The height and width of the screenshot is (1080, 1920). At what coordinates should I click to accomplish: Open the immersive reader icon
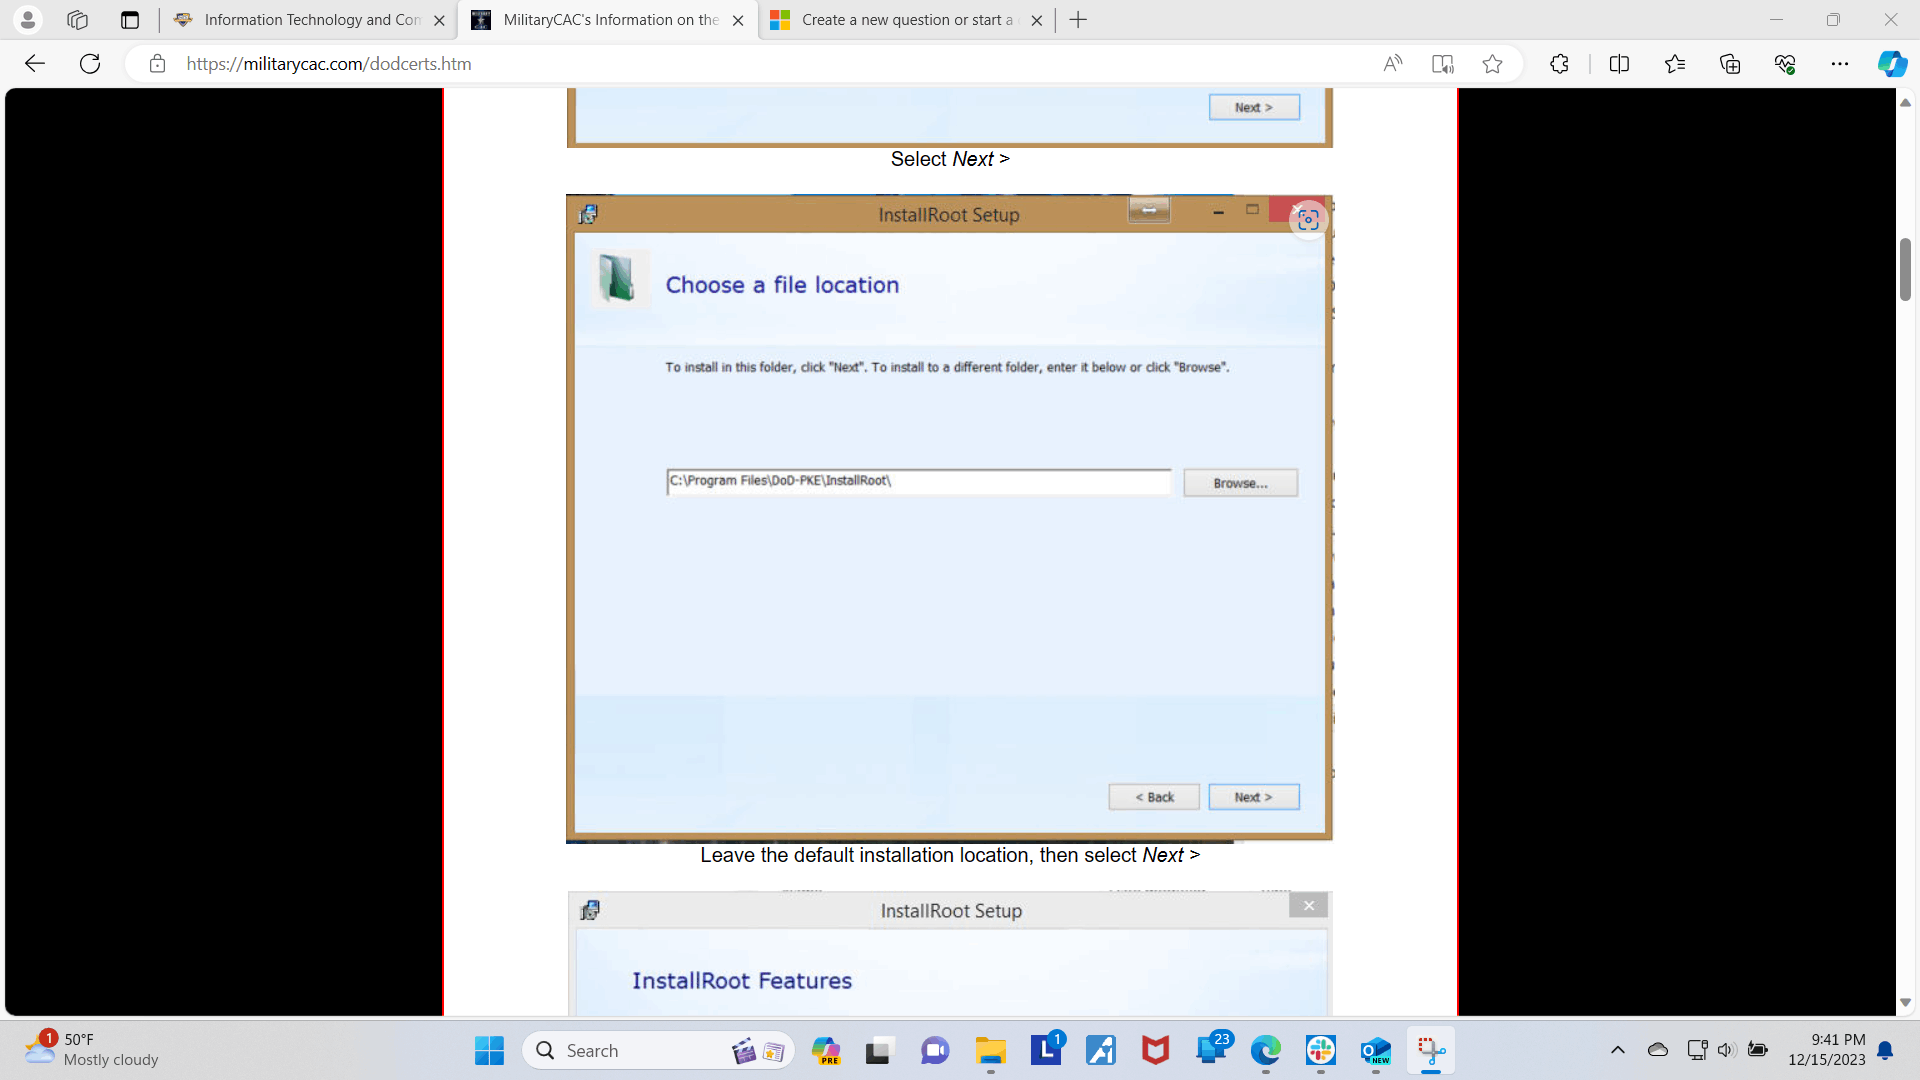click(x=1442, y=64)
